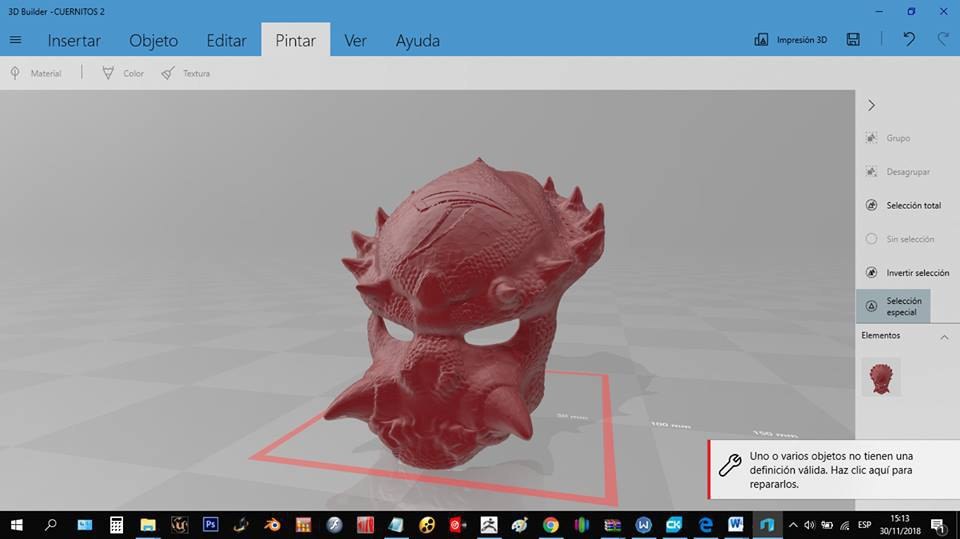Click Invertir selección

tap(907, 273)
